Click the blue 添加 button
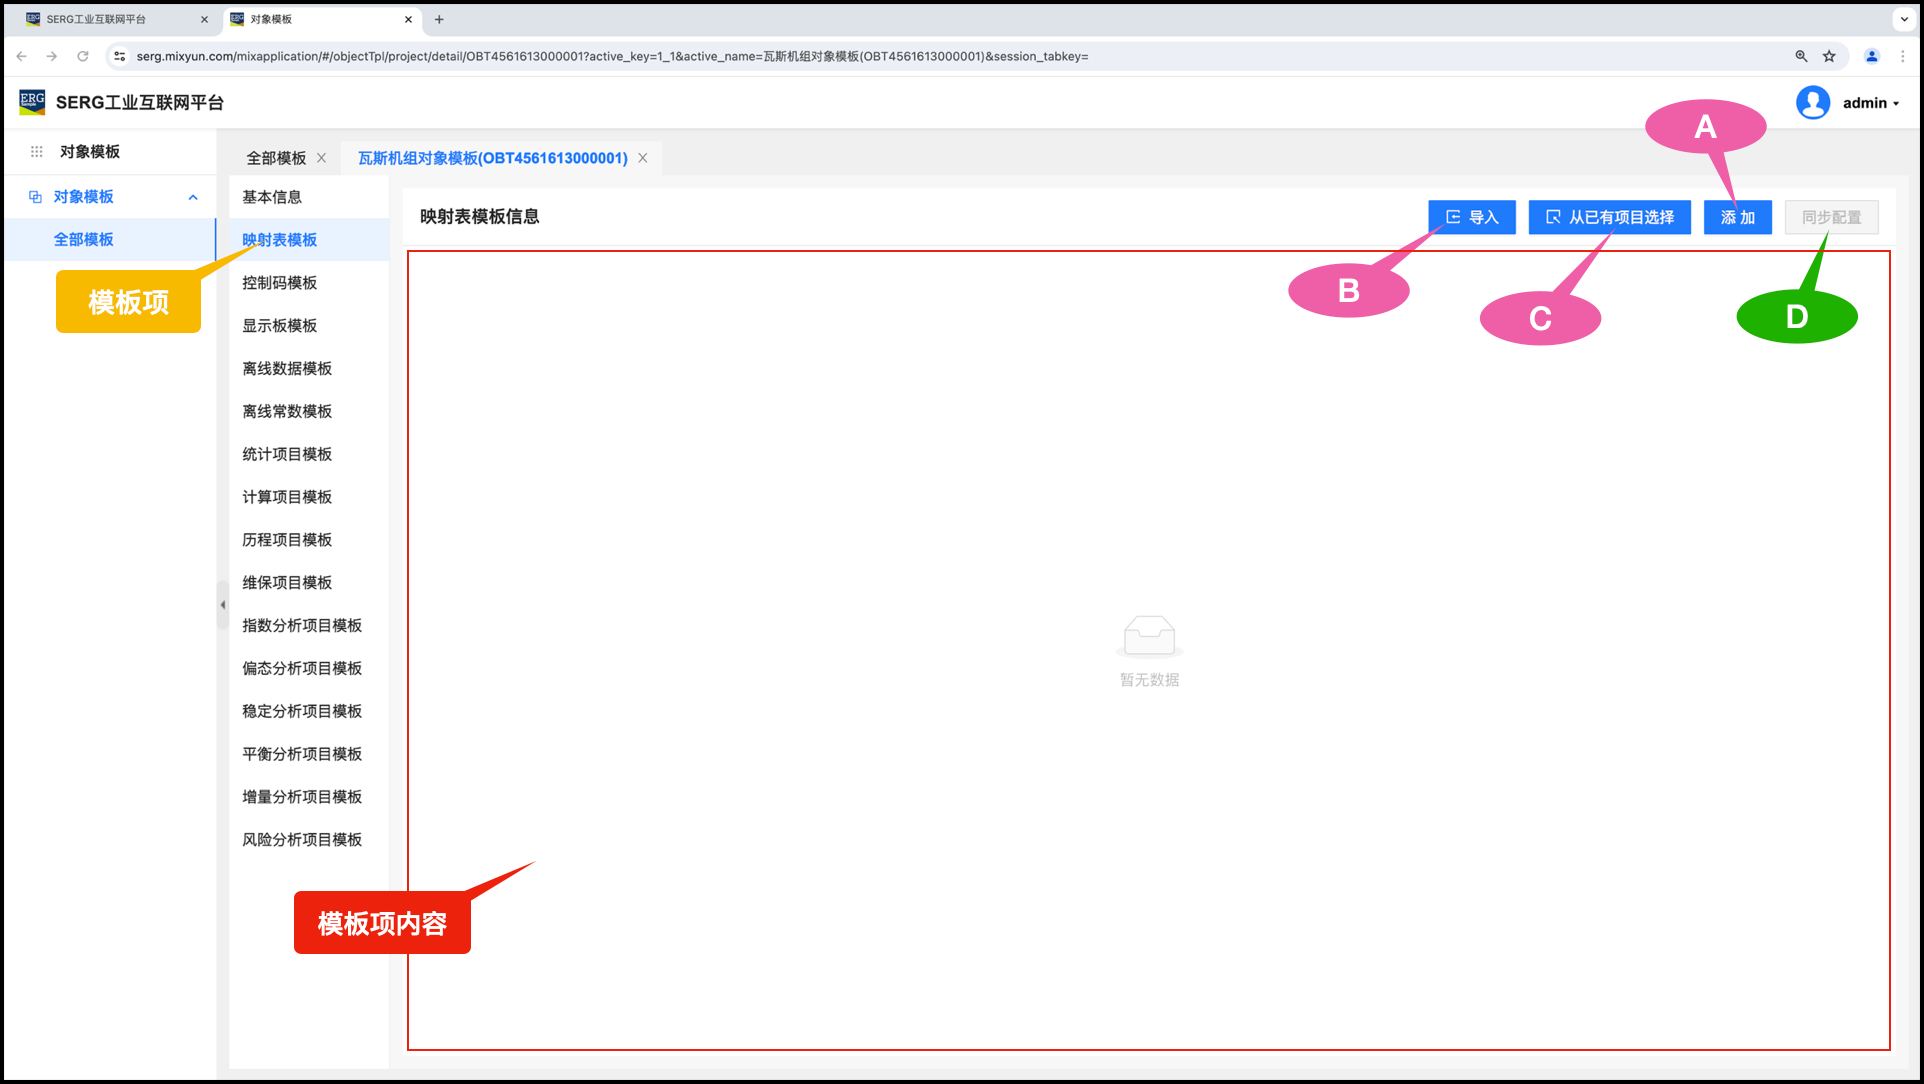 (1737, 217)
